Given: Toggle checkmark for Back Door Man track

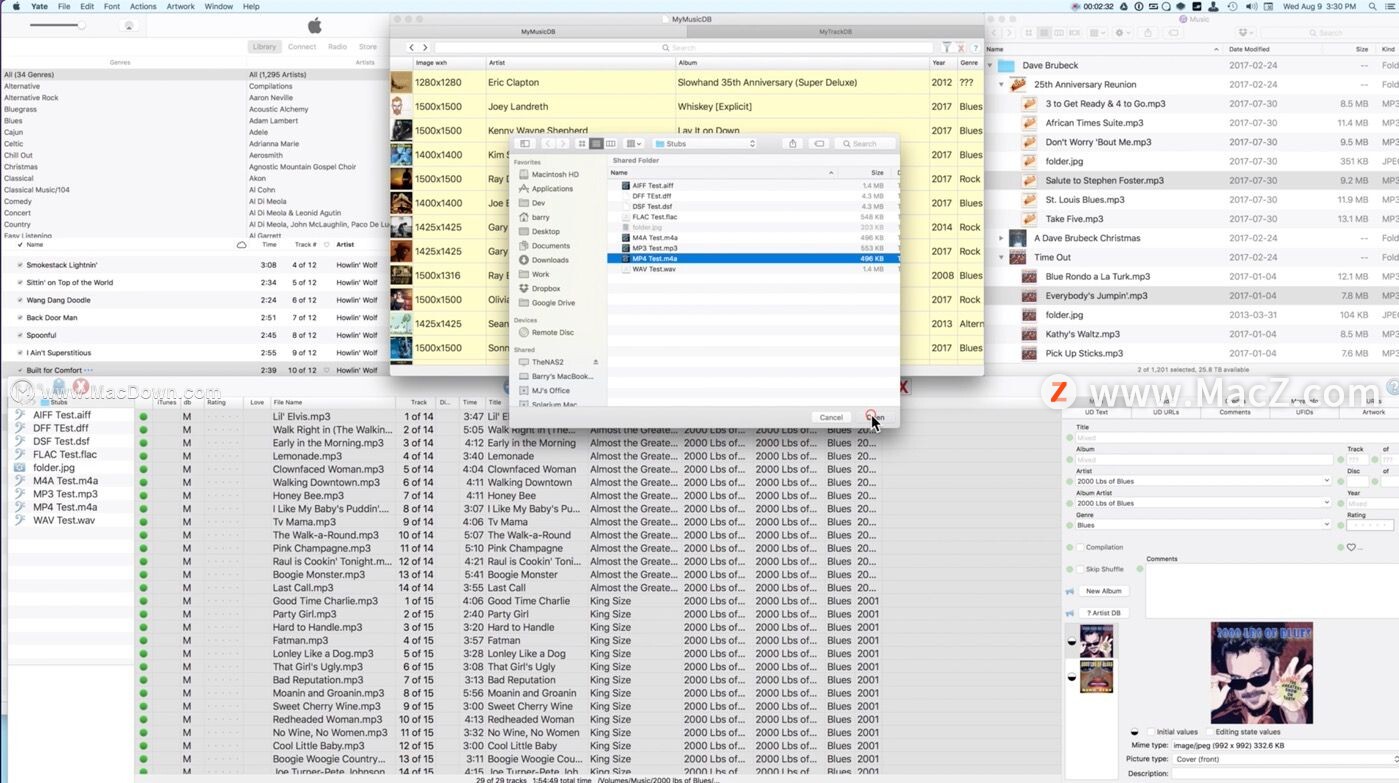Looking at the screenshot, I should pos(20,318).
